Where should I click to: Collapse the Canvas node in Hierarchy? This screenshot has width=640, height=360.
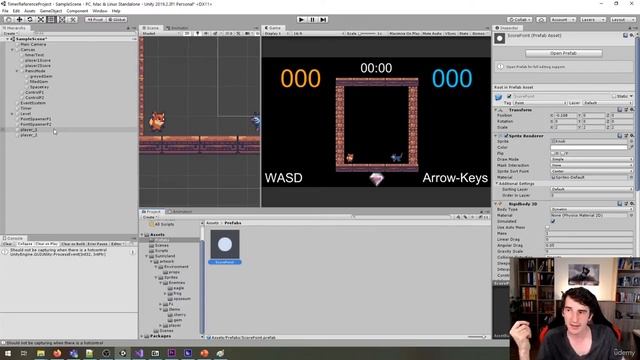click(x=13, y=50)
